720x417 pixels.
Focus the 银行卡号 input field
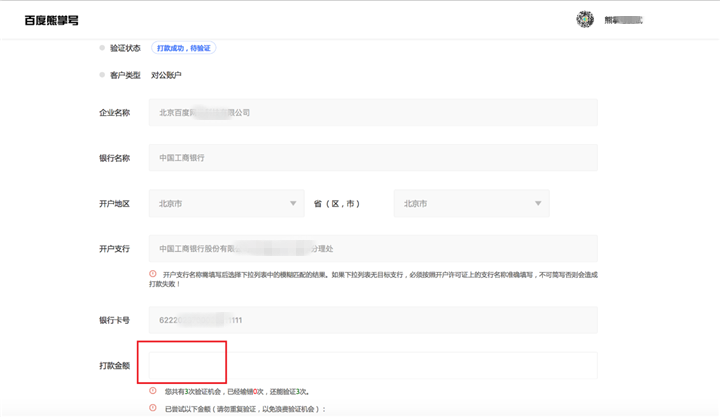pos(373,320)
